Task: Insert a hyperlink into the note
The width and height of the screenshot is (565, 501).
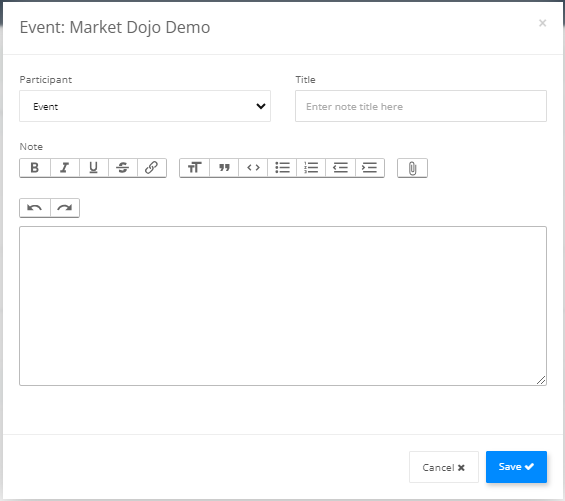Action: [x=152, y=168]
